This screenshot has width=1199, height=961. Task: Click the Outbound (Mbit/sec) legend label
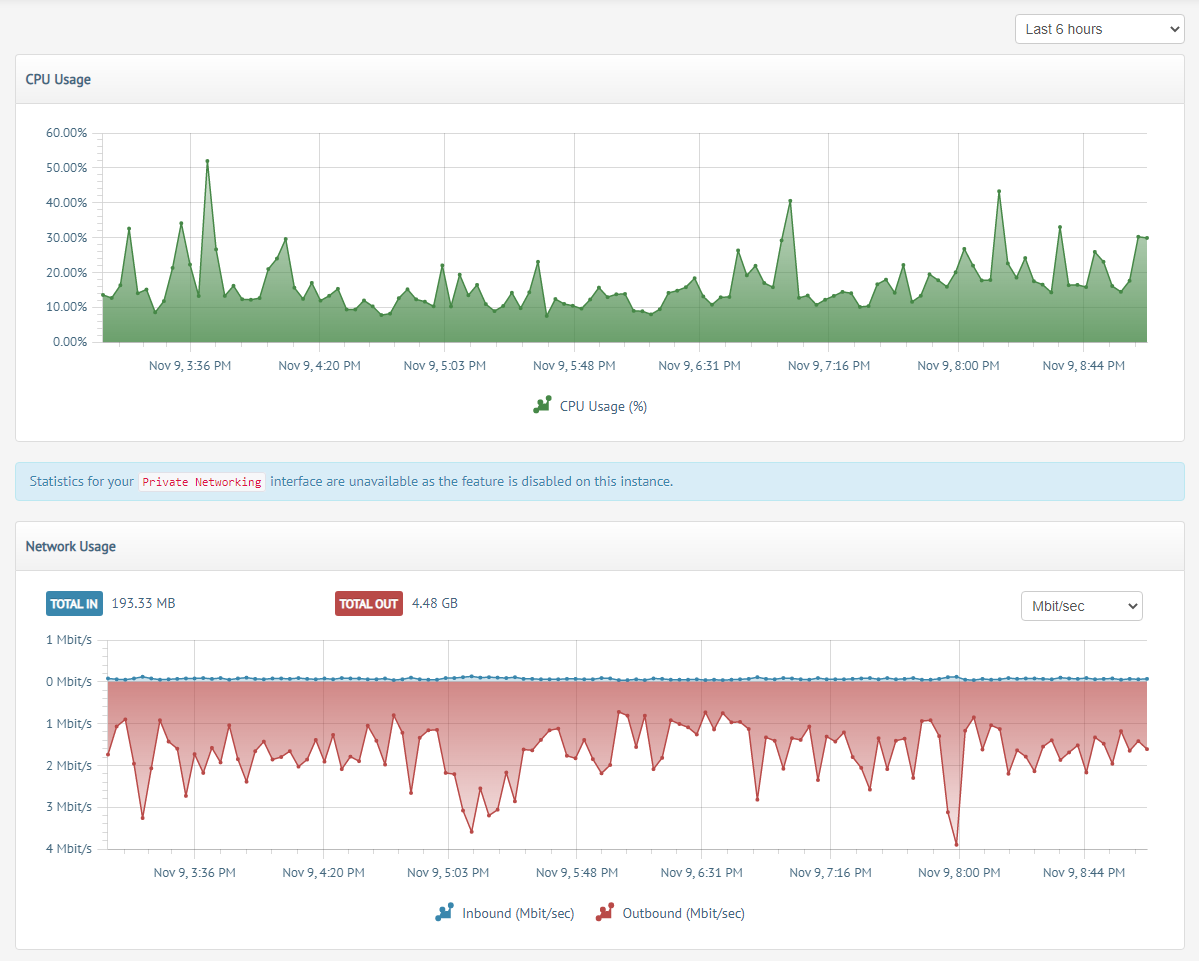(684, 914)
